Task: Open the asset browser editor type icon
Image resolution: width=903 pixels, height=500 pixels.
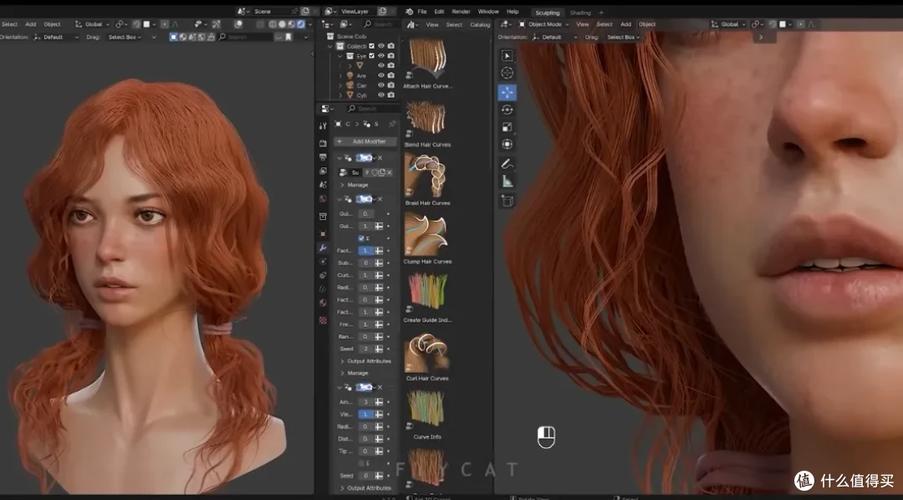Action: click(x=411, y=25)
